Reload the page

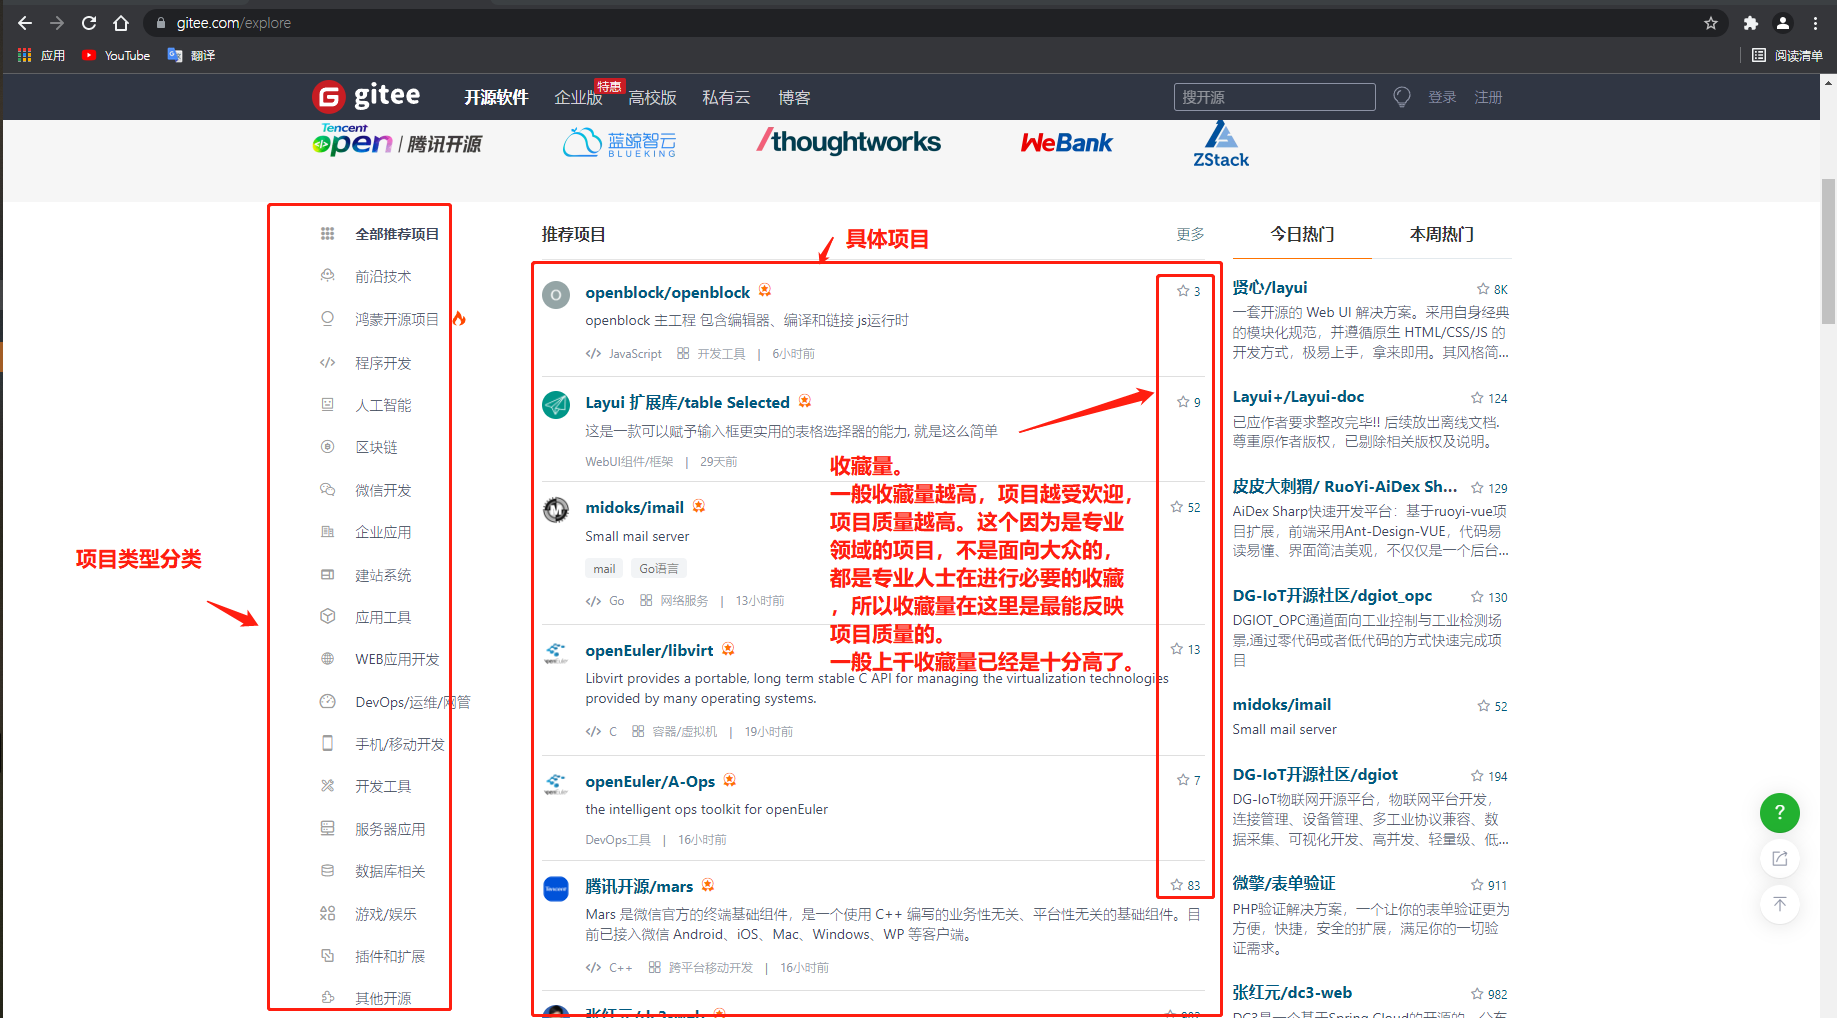89,23
